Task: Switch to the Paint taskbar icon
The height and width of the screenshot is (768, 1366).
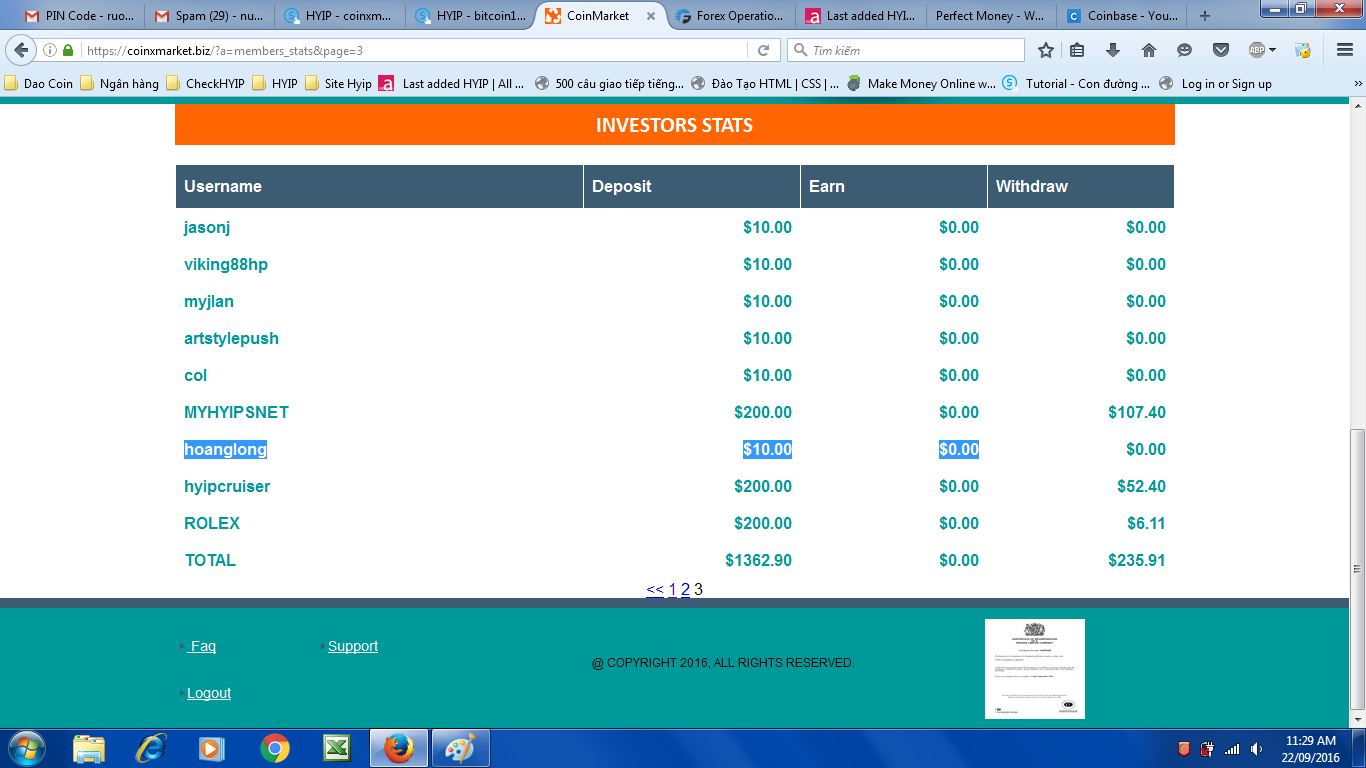Action: tap(460, 748)
